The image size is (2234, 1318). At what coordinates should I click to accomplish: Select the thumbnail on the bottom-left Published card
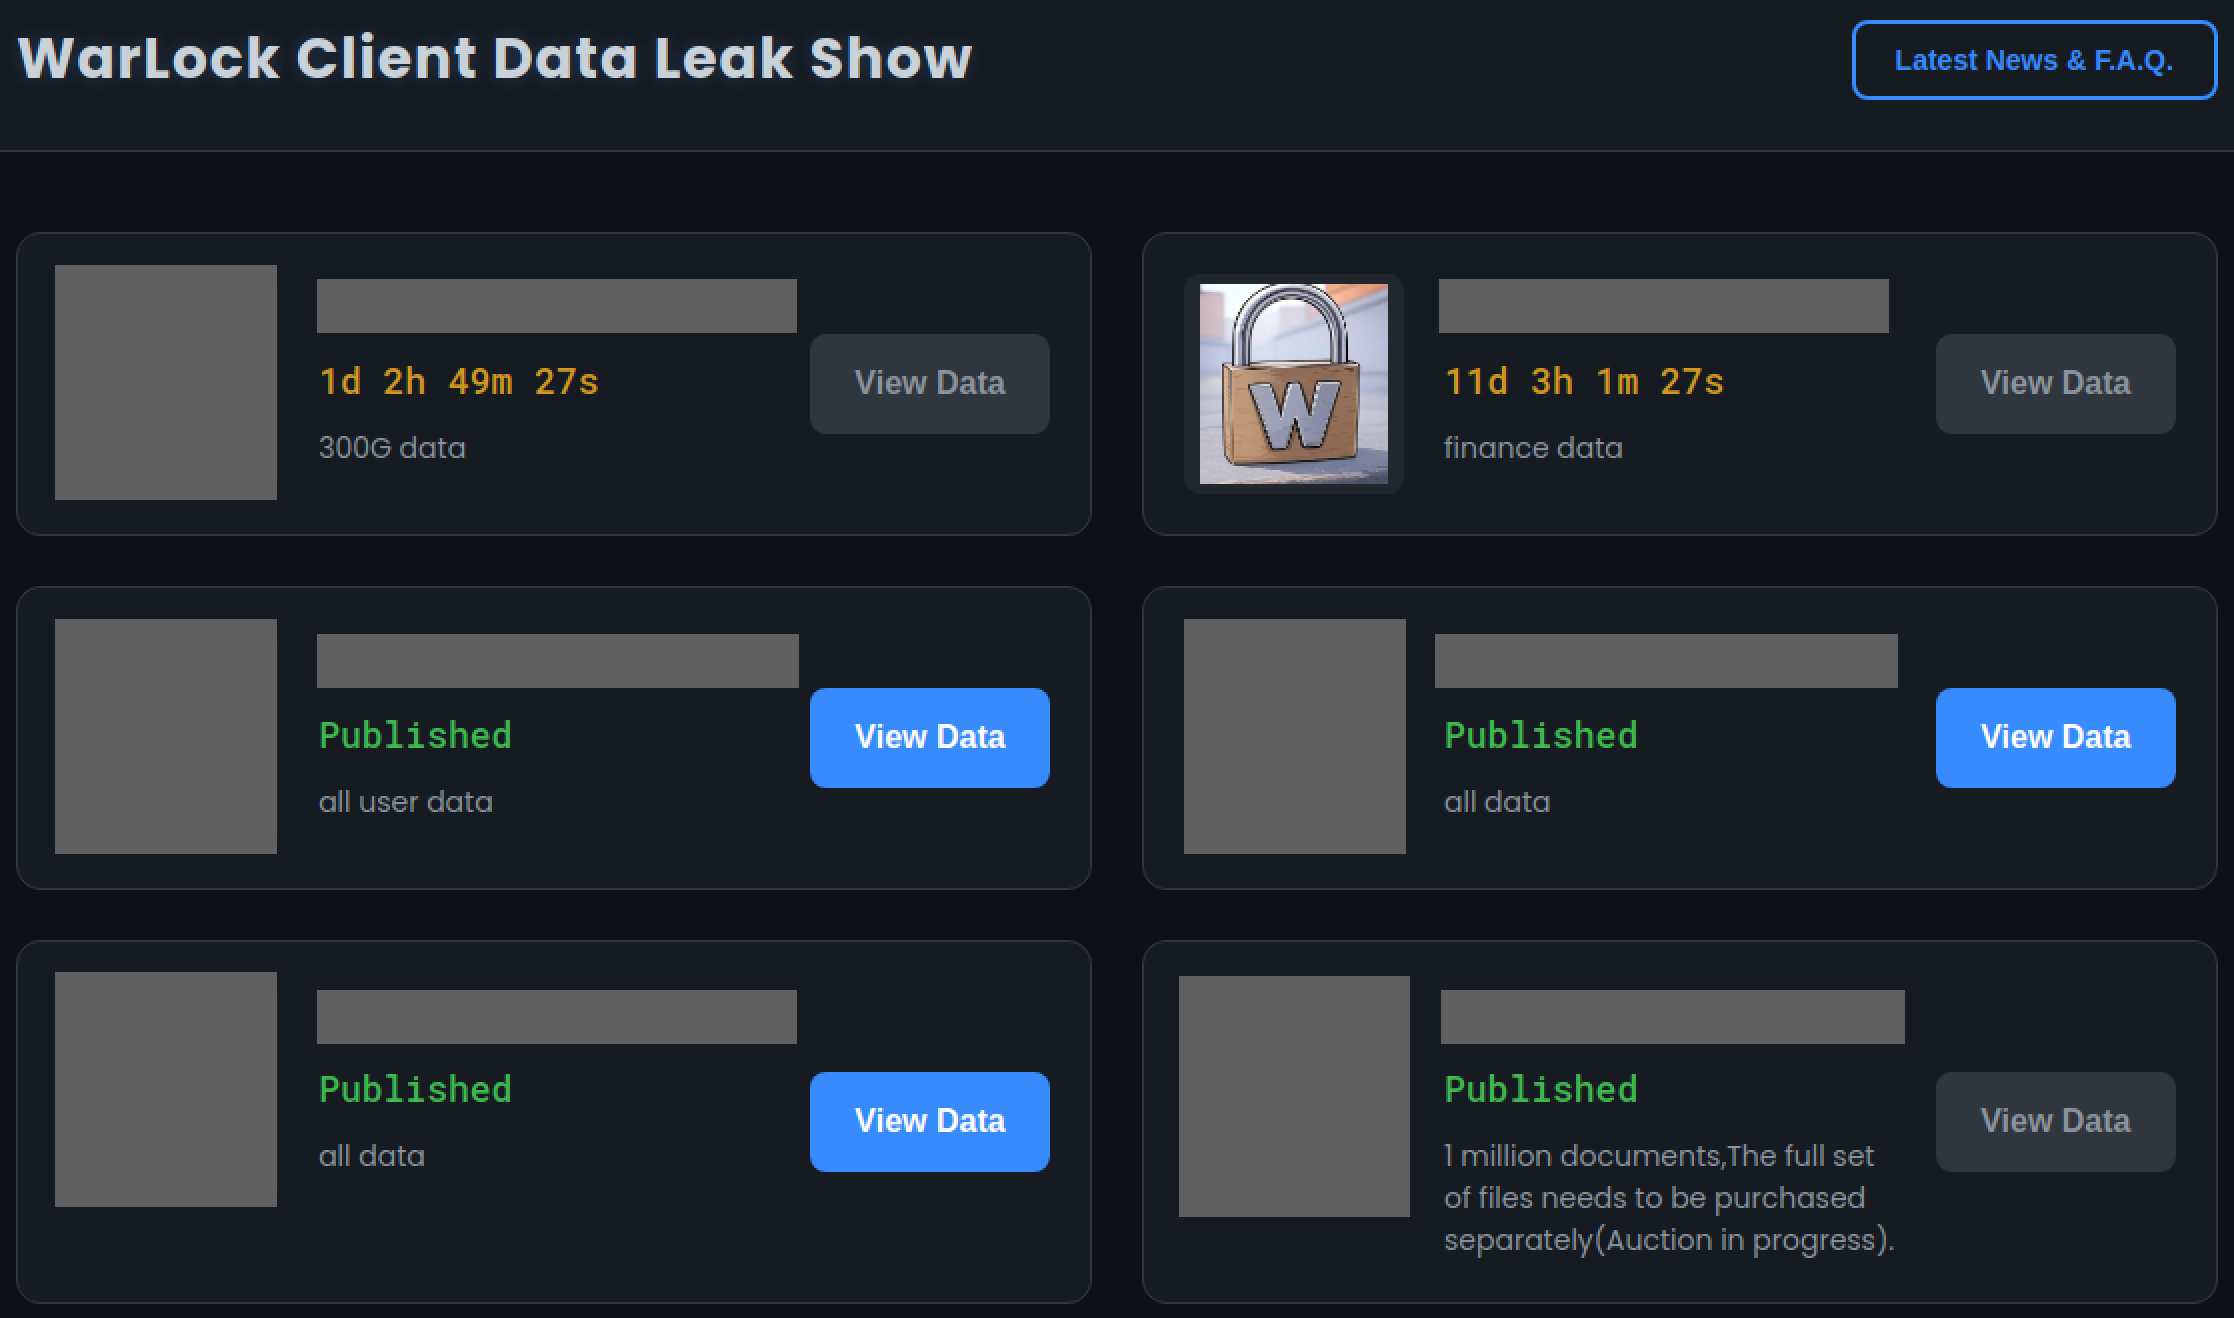pos(166,1090)
